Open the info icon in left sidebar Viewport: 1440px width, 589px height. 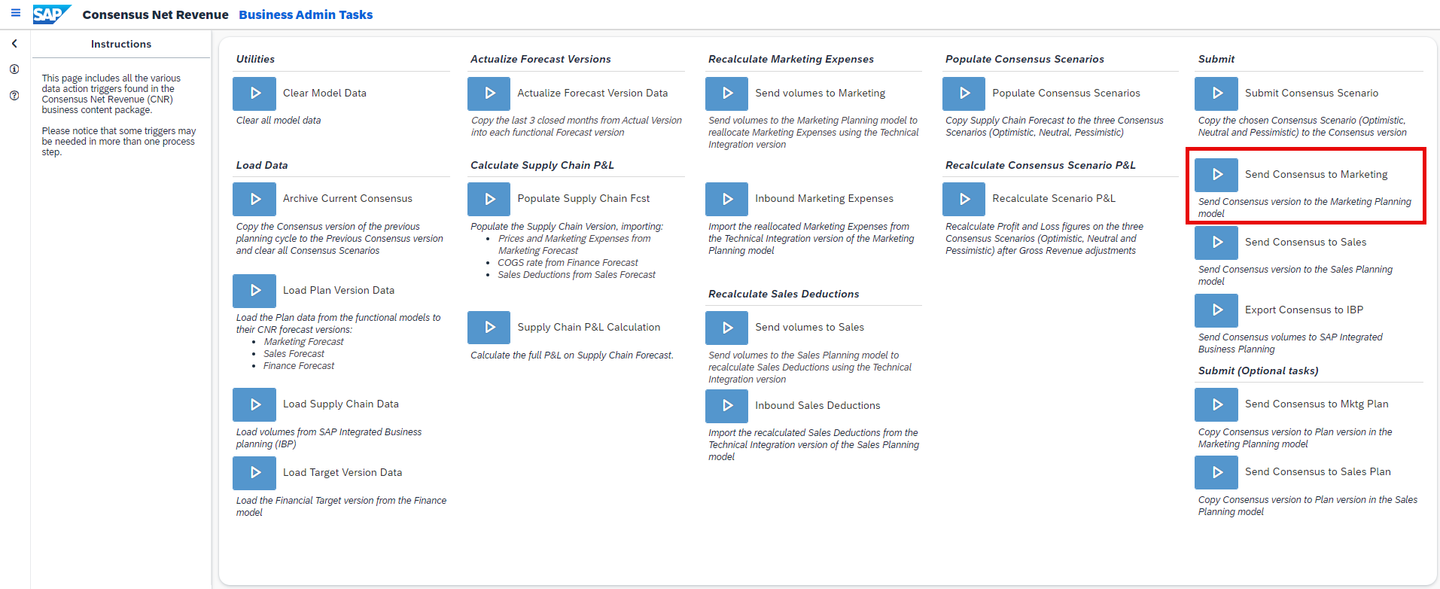click(14, 69)
